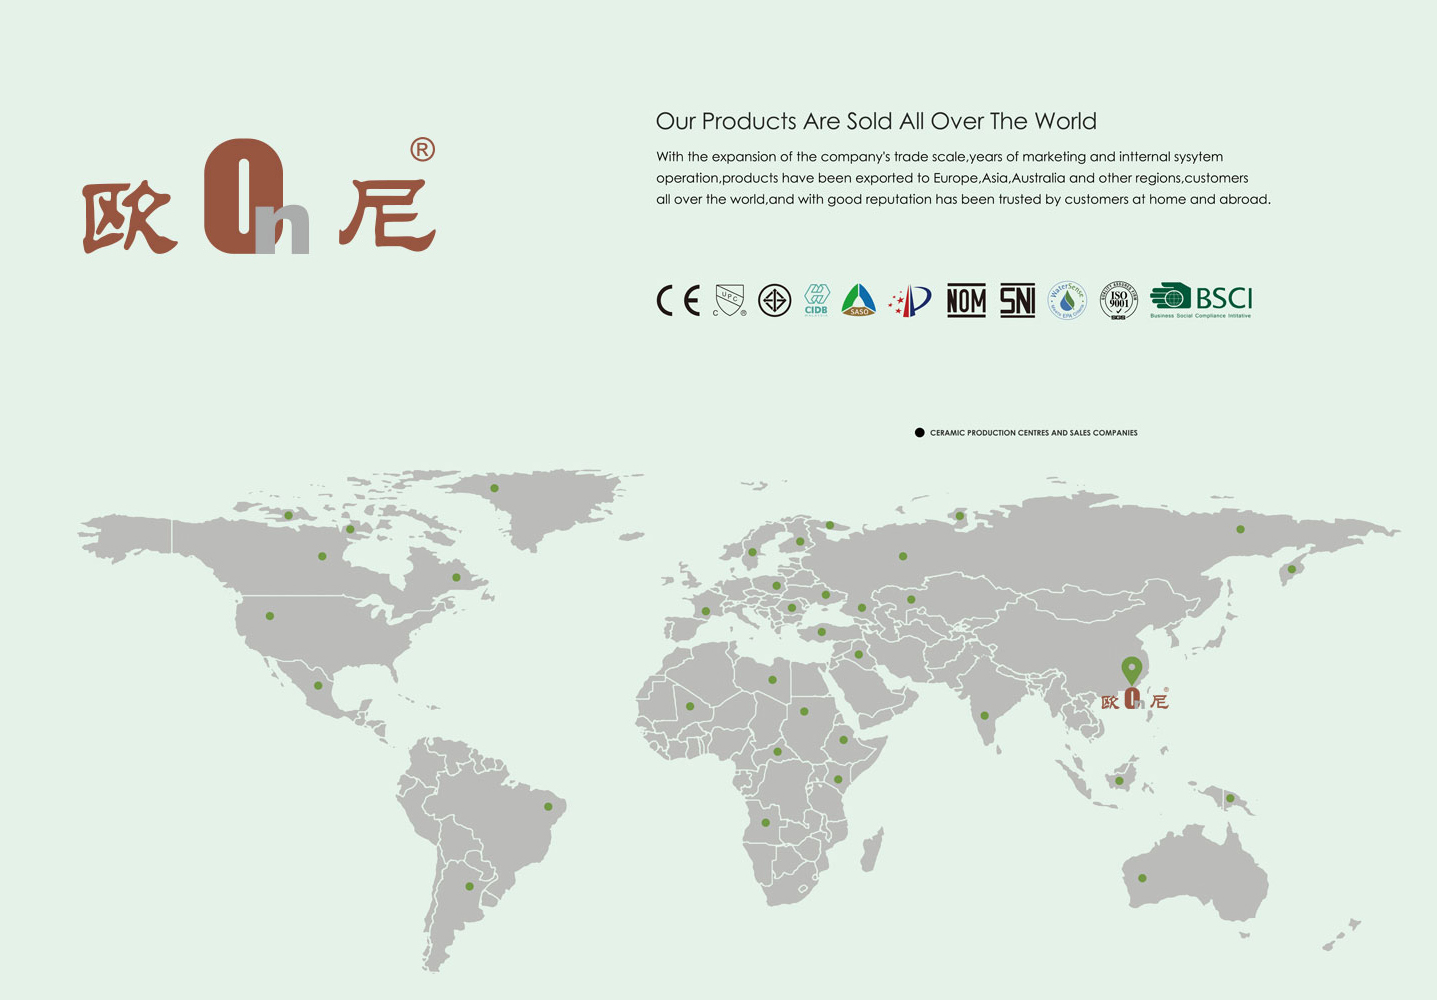Click the legend label CERAMIC PRODUCTION CENTRES
Screen dimensions: 1437x1000
(x=1033, y=432)
